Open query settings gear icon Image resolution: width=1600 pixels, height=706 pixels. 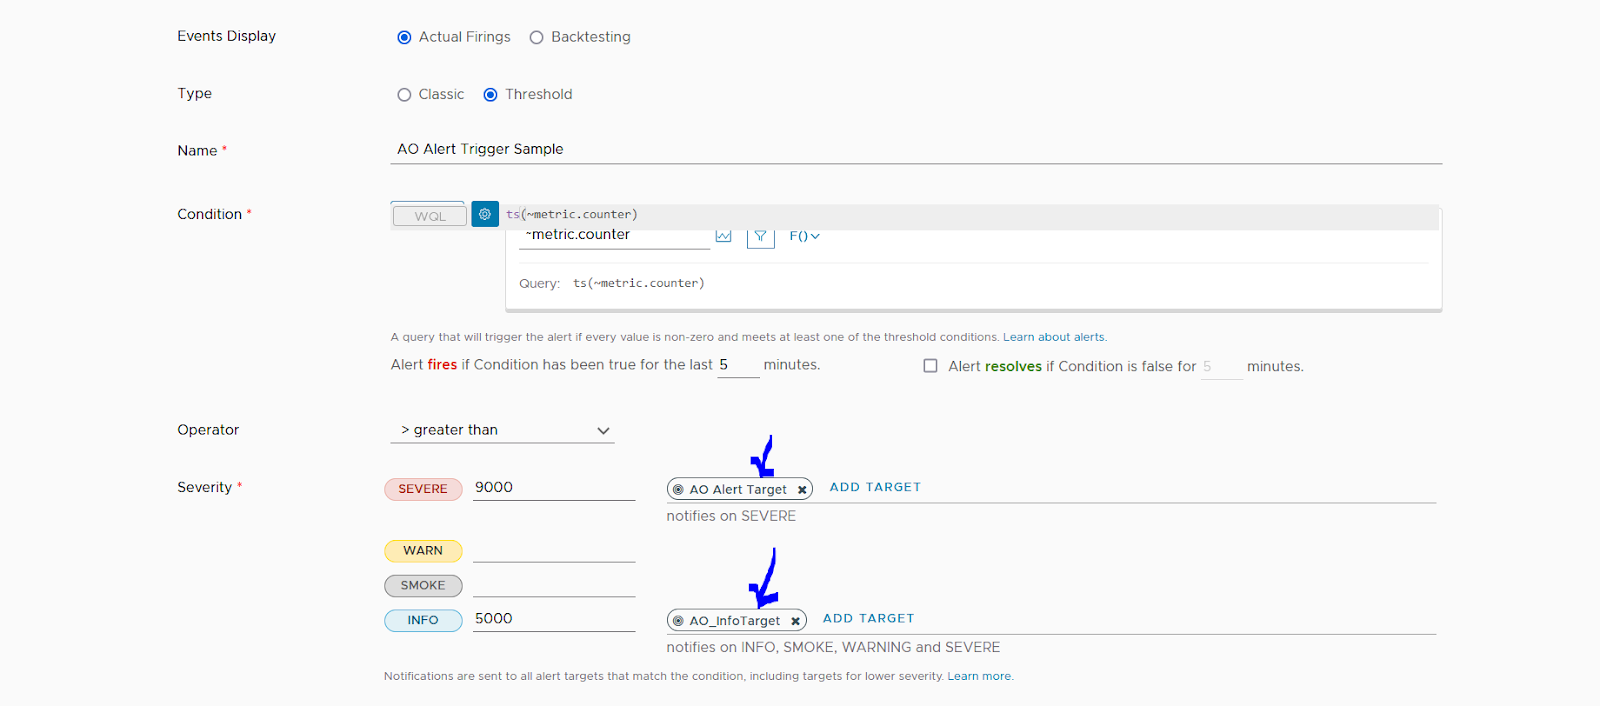pyautogui.click(x=485, y=214)
